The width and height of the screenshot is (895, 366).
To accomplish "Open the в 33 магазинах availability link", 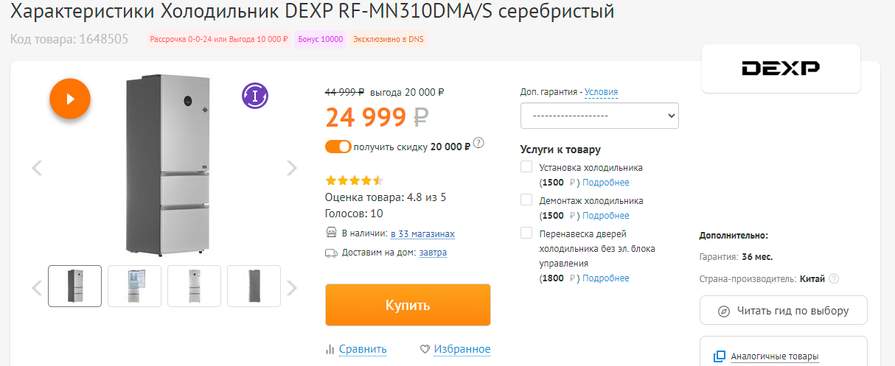I will coord(422,234).
